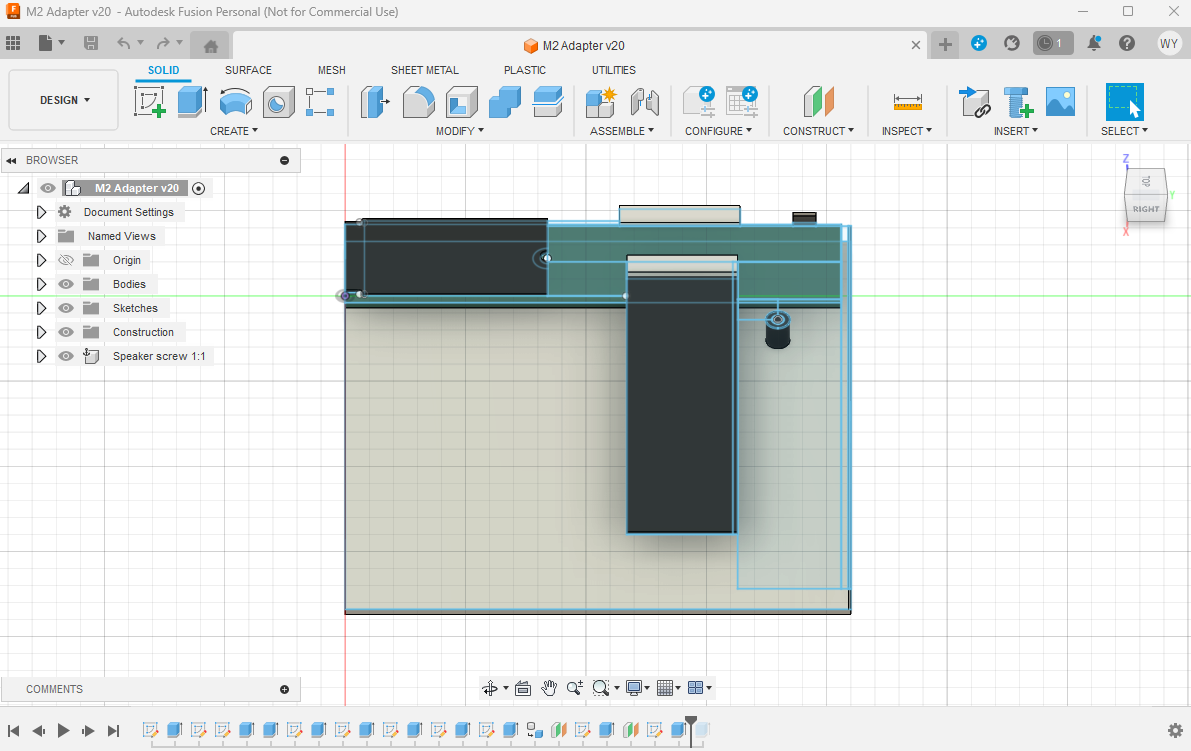Screen dimensions: 1191x751
Task: Select the Shell tool icon
Action: (461, 102)
